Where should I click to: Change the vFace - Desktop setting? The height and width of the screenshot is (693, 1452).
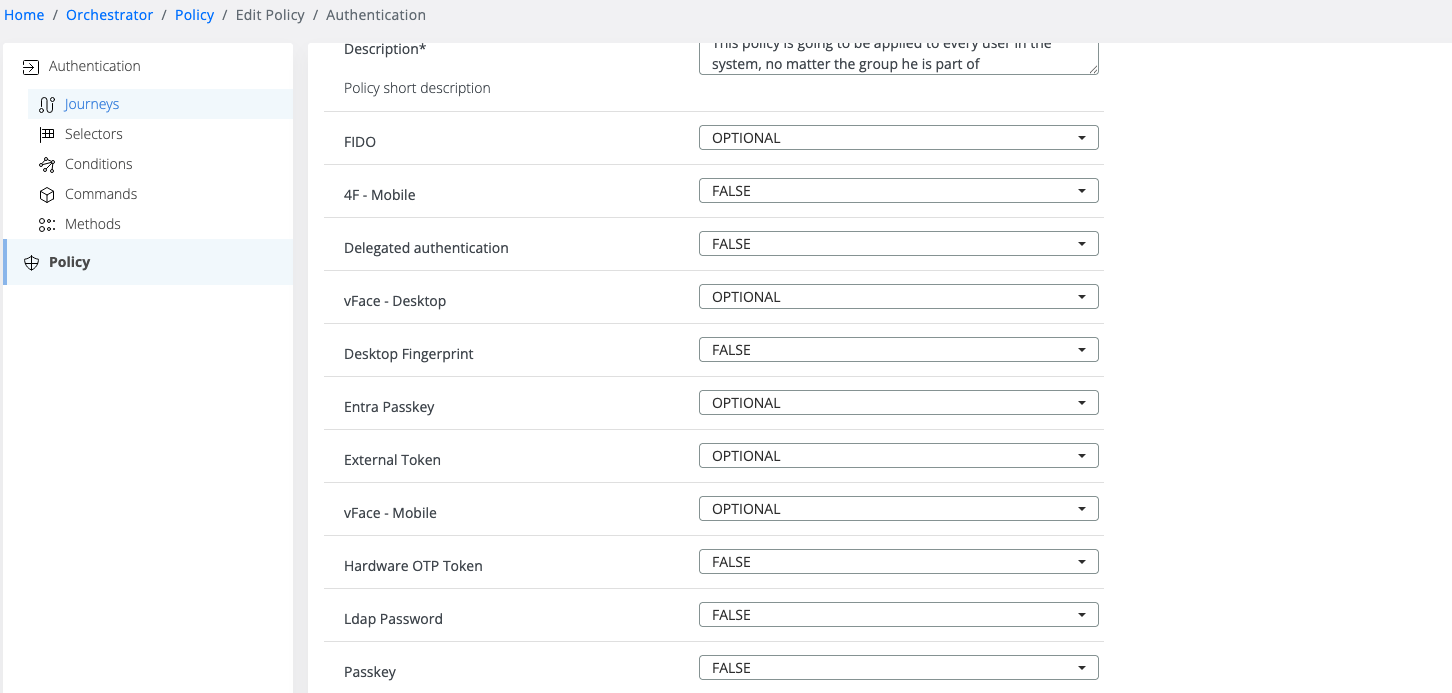click(x=898, y=297)
